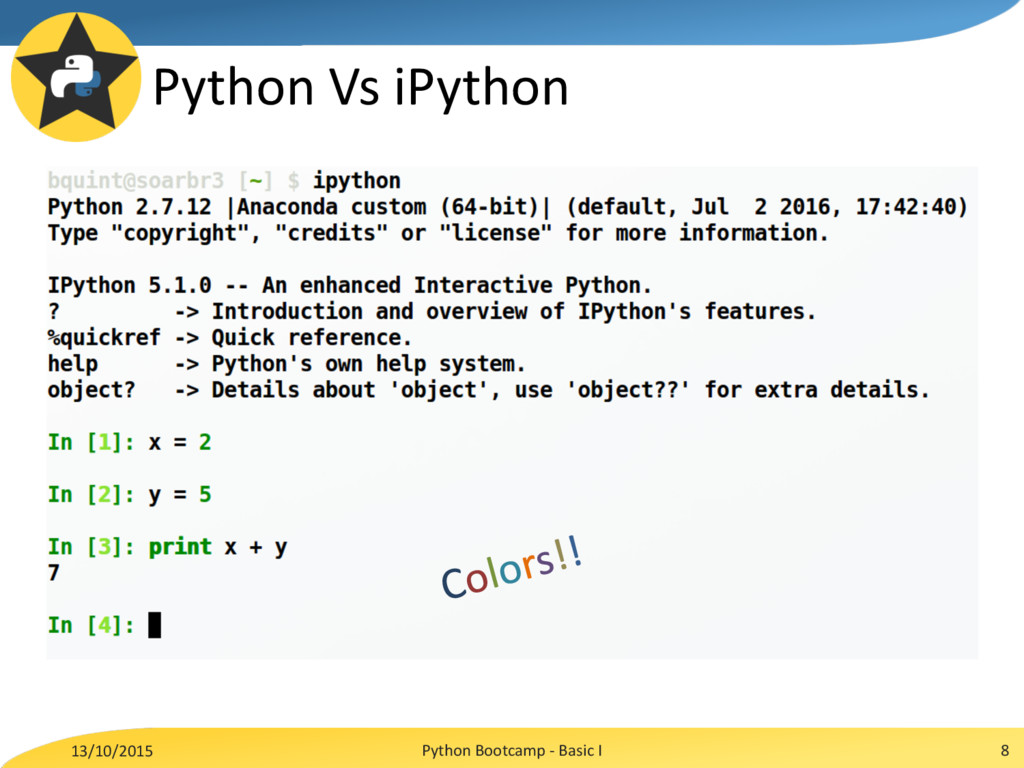Click the 'In [4]:' prompt

coord(91,625)
